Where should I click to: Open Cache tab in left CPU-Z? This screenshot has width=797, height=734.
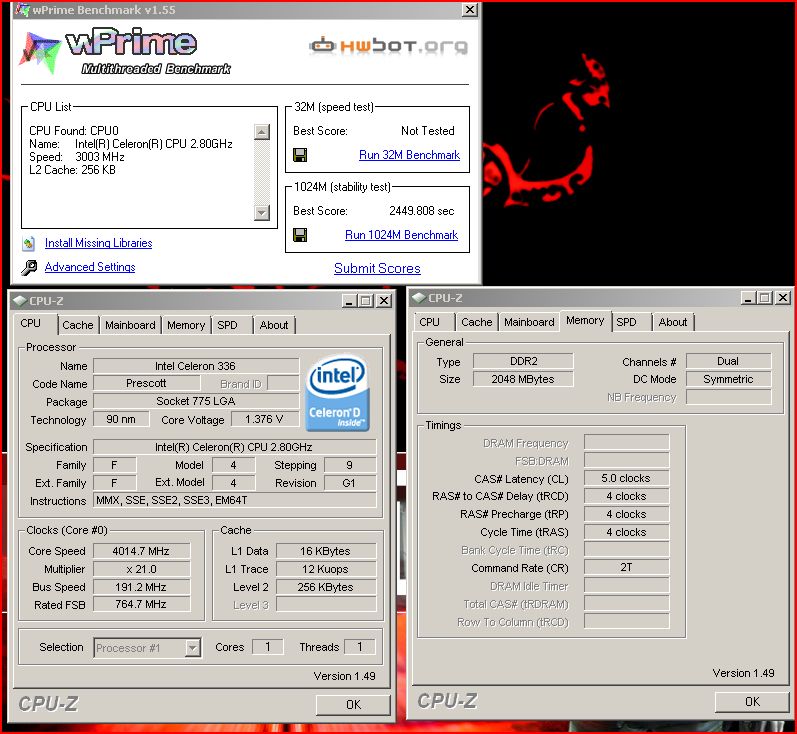(x=78, y=325)
